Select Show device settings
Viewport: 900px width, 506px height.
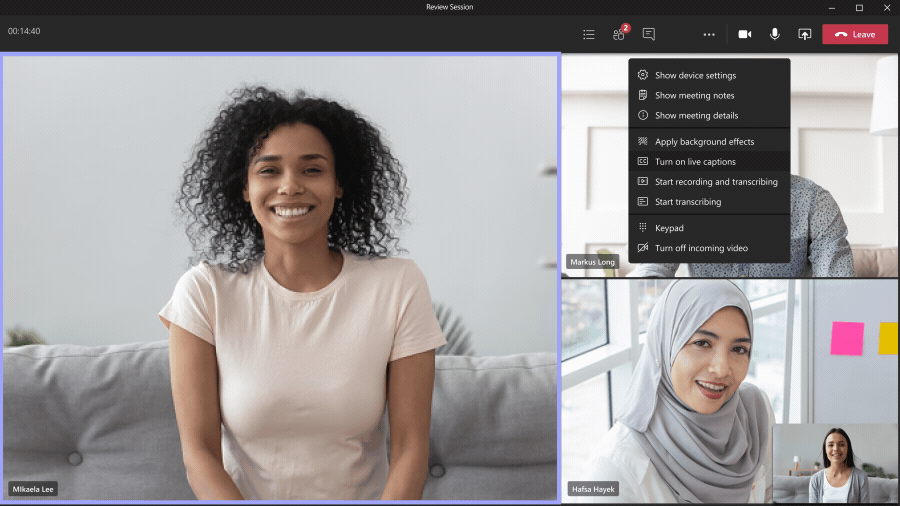tap(695, 75)
